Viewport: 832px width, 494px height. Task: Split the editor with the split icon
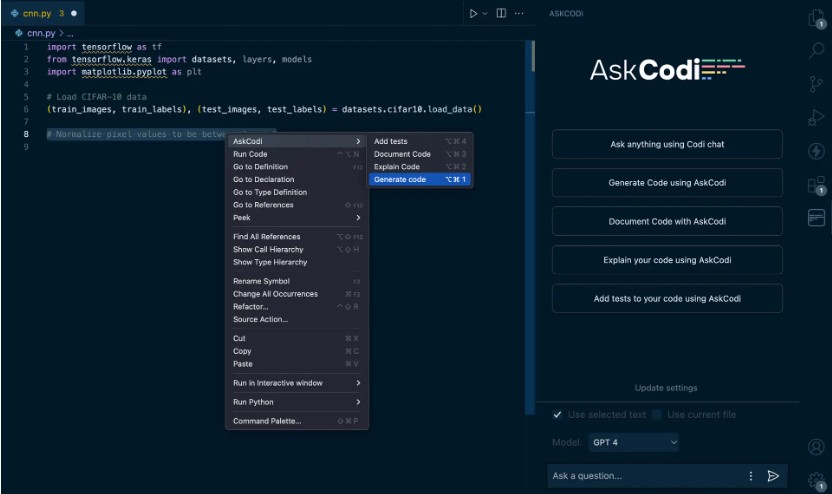(501, 13)
